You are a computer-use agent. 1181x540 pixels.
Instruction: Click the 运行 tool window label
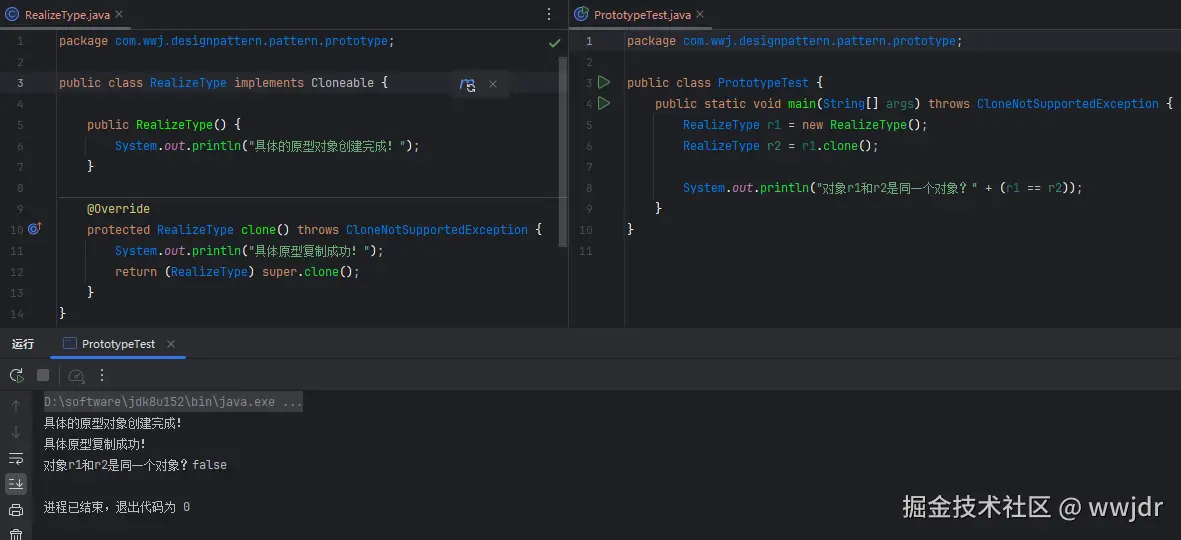[x=23, y=344]
